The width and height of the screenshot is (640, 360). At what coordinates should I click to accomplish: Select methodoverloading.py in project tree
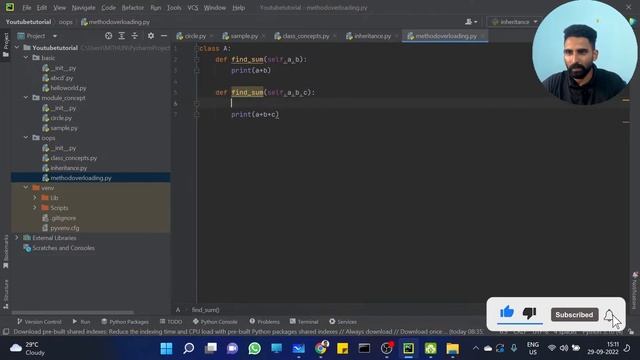click(x=76, y=178)
